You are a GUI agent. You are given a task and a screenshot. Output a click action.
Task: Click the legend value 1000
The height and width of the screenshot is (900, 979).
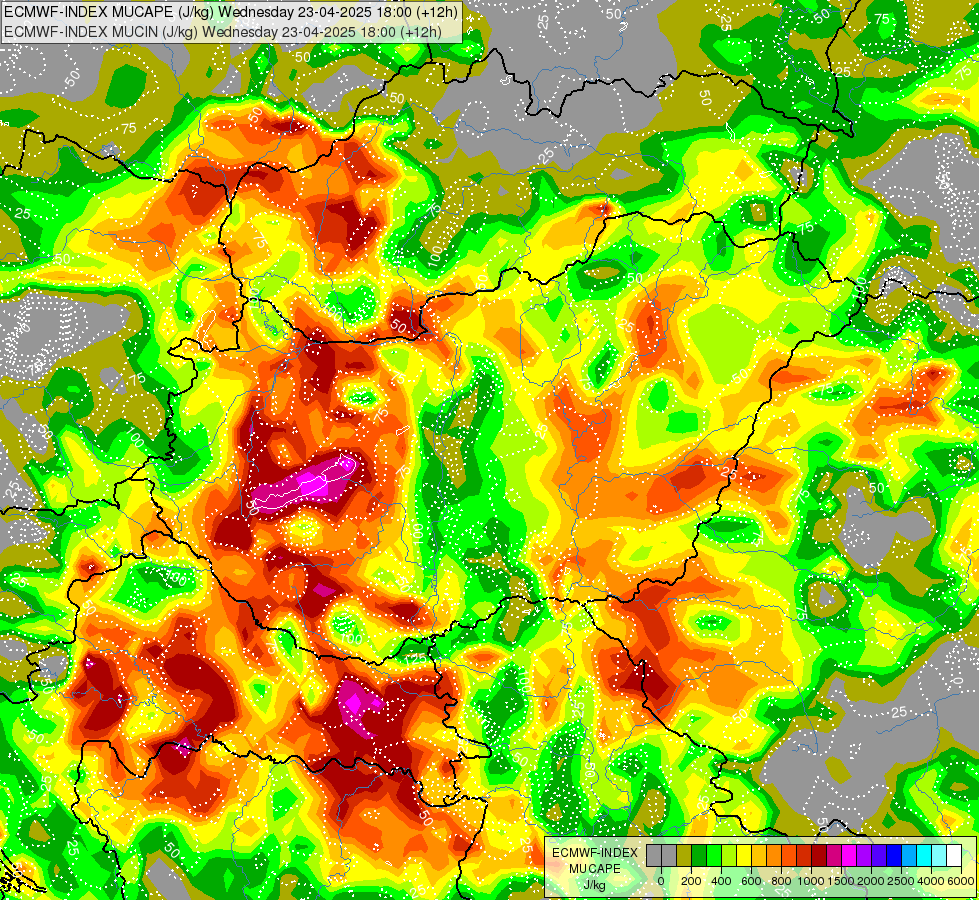(811, 881)
